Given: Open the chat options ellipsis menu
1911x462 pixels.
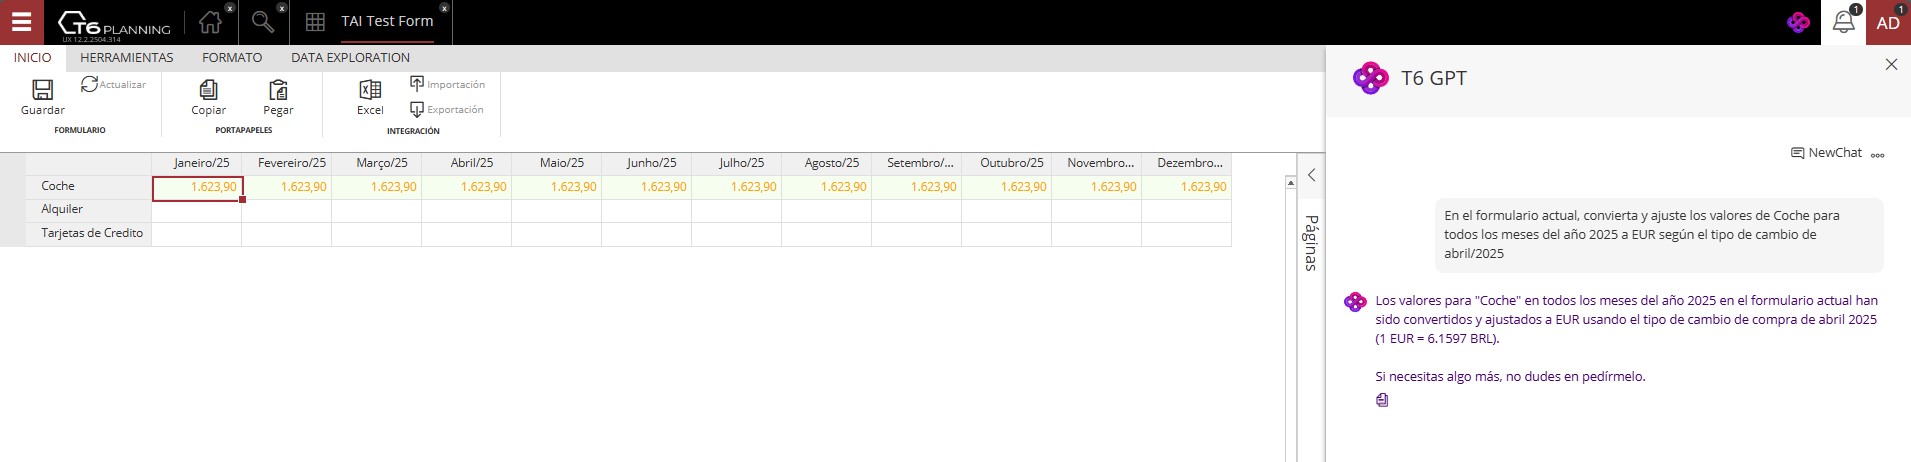Looking at the screenshot, I should click(x=1878, y=155).
